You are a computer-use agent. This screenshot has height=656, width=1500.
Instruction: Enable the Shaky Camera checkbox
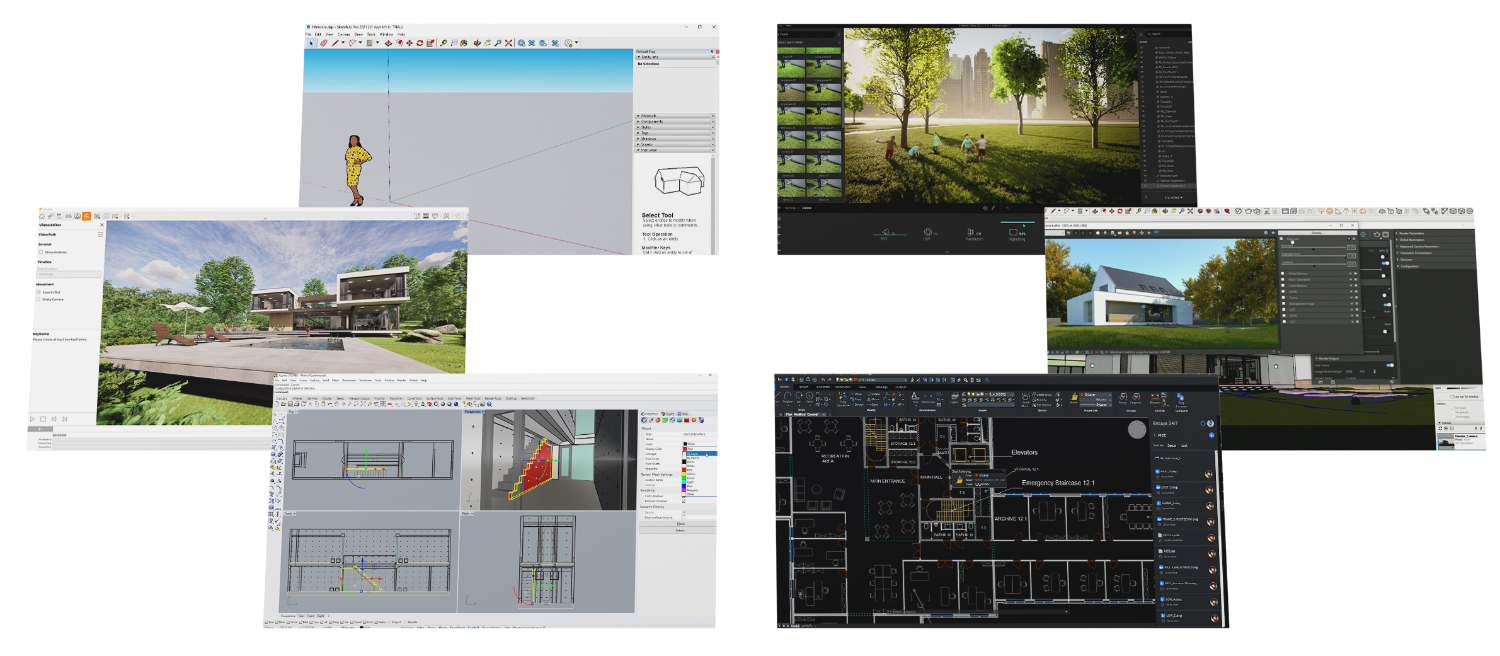[39, 299]
